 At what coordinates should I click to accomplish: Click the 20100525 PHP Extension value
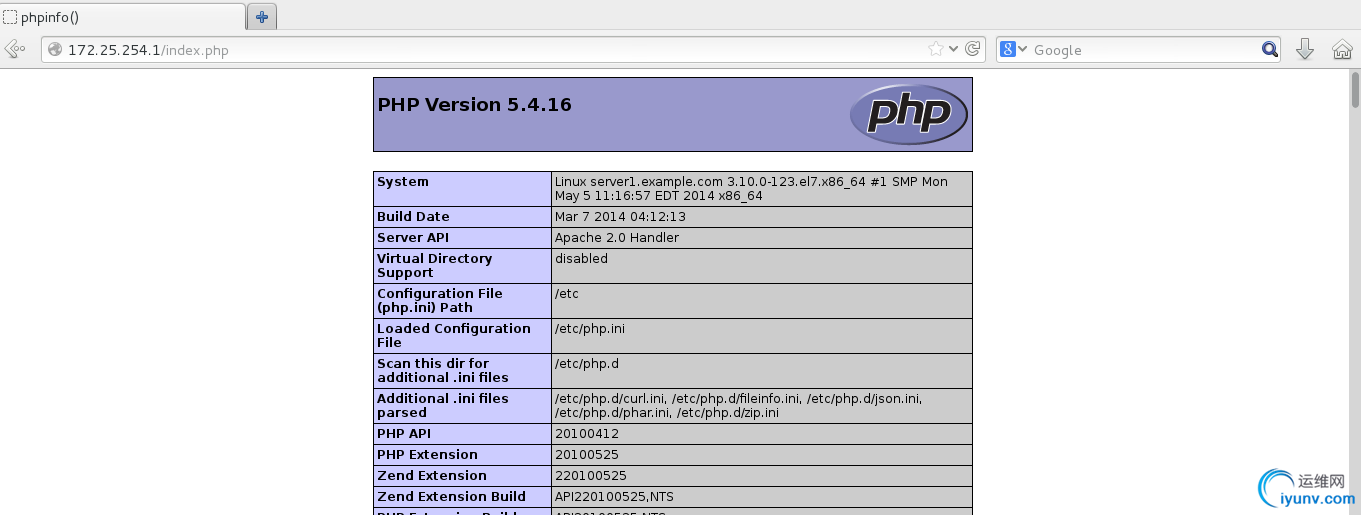coord(587,455)
